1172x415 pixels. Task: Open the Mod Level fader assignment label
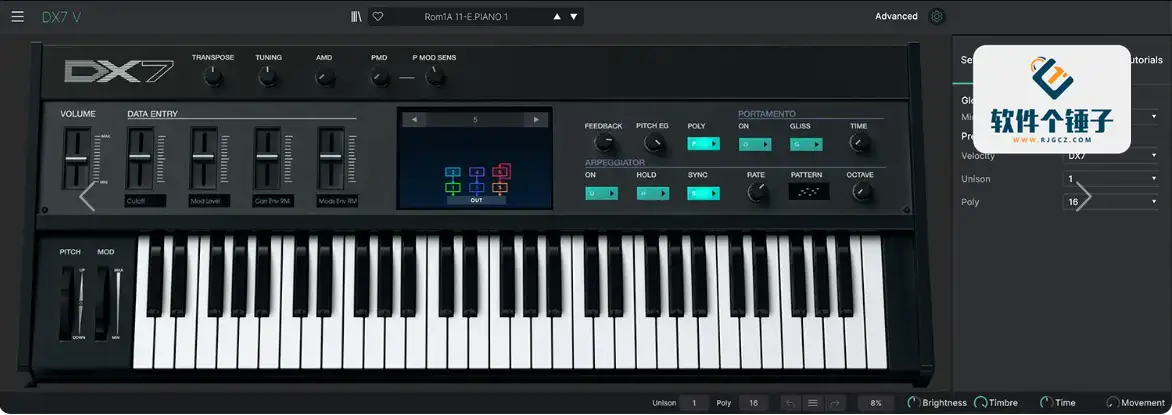209,201
